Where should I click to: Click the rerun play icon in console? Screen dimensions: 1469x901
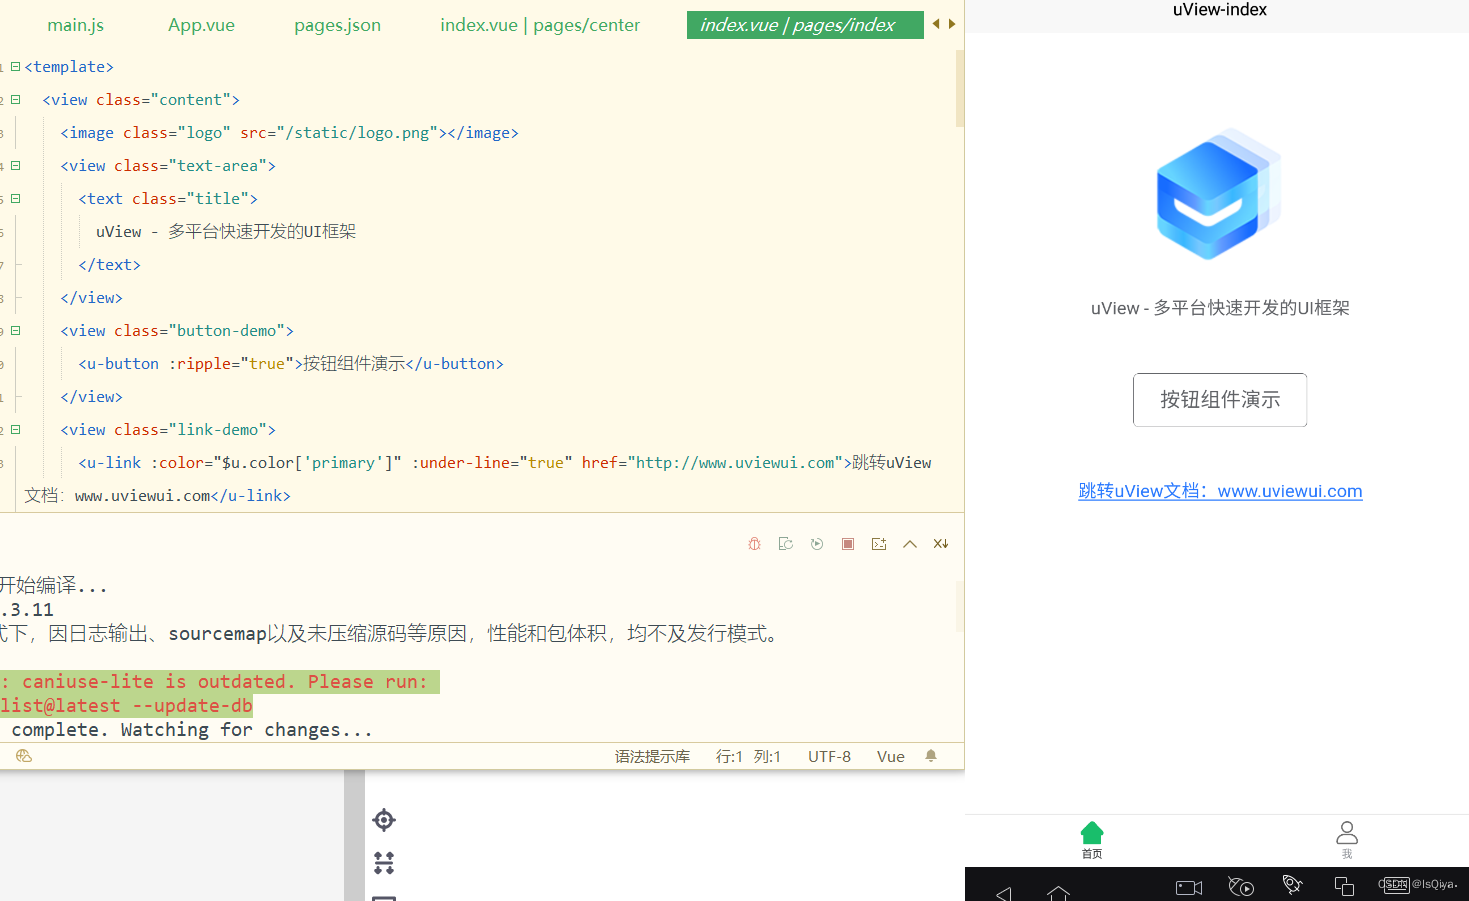point(817,544)
